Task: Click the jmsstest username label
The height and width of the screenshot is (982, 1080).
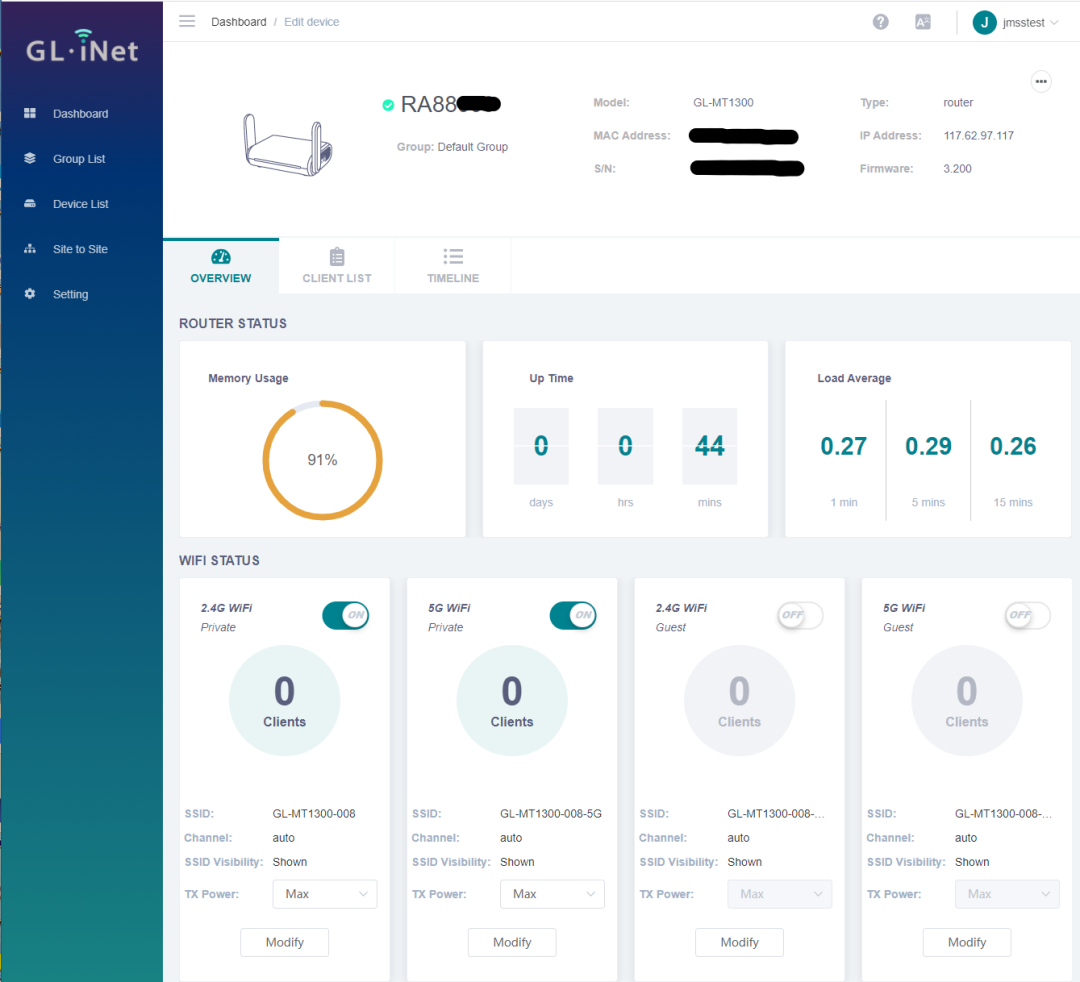Action: point(1024,23)
